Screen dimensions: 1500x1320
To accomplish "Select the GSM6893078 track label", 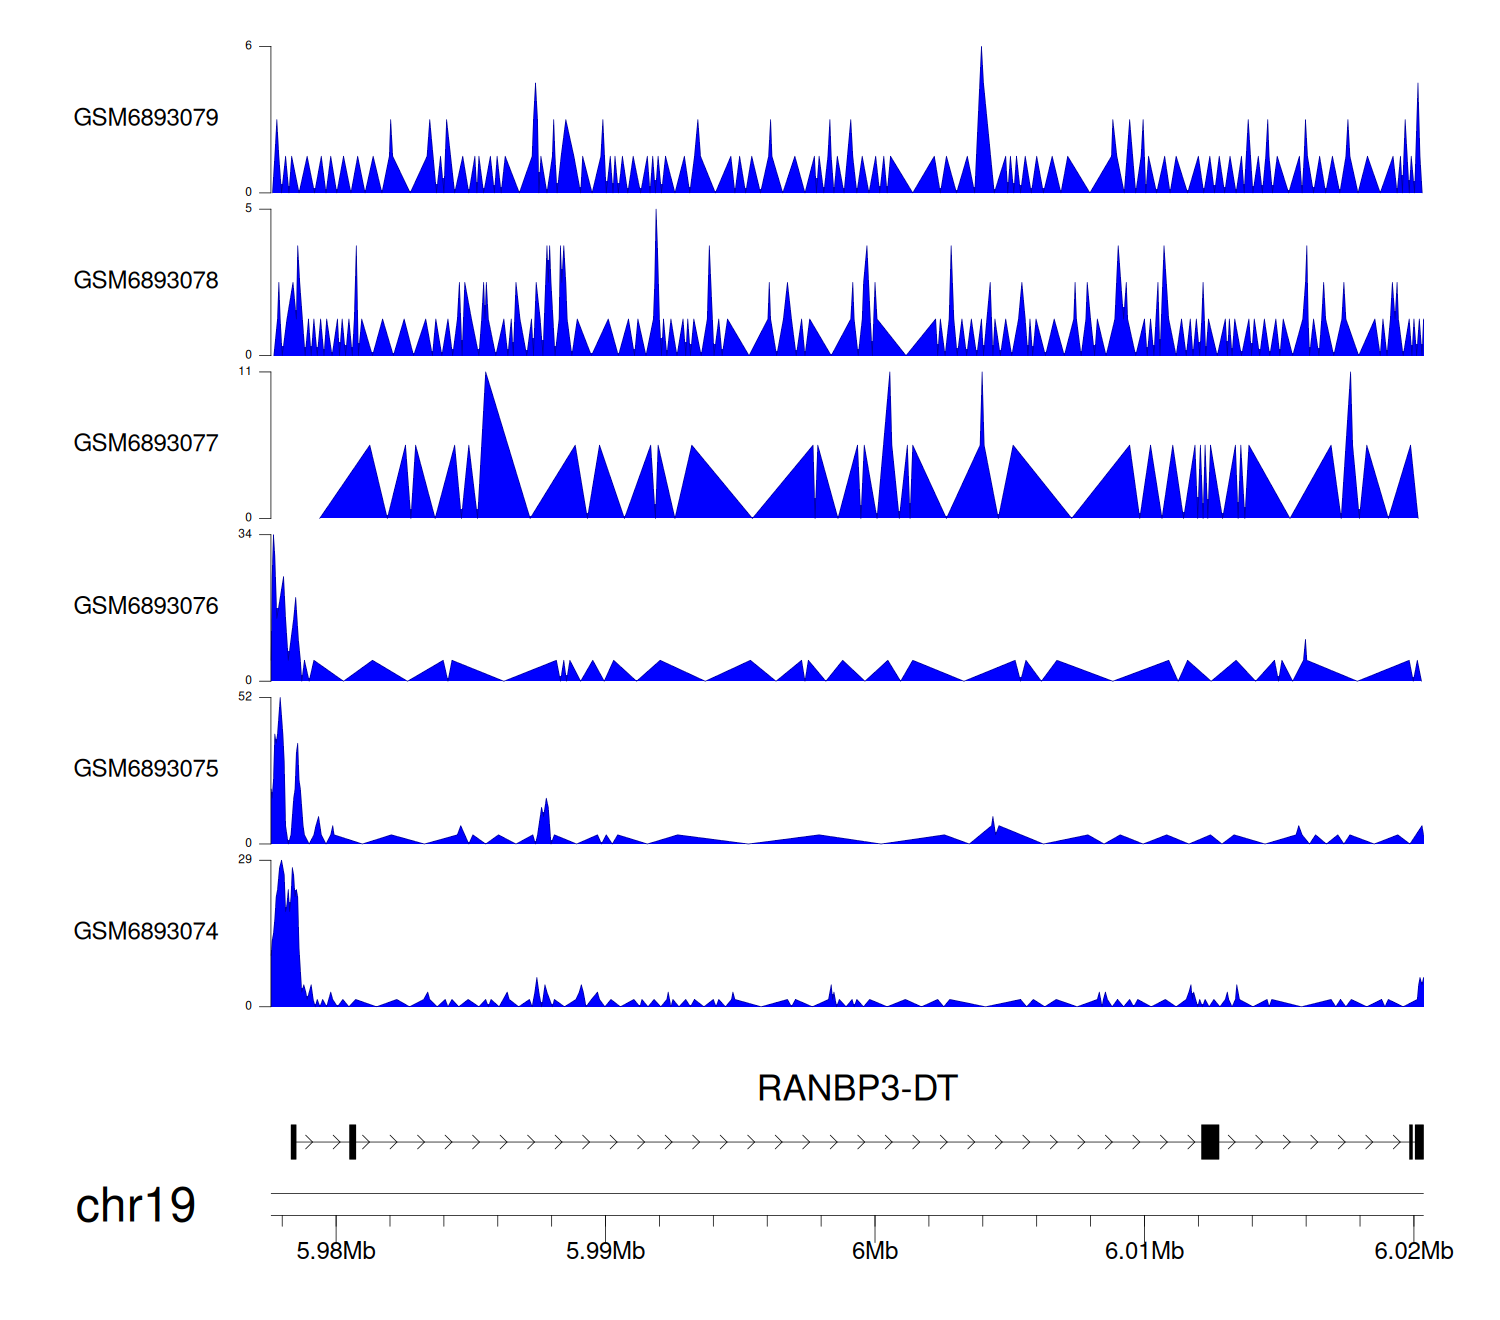I will click(146, 281).
